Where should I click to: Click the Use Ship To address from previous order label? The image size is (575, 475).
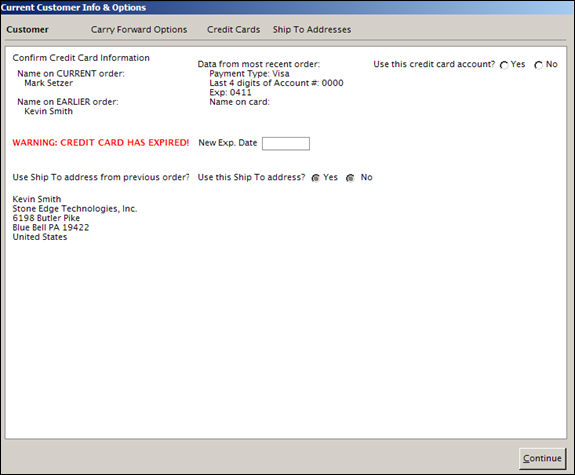click(x=101, y=177)
